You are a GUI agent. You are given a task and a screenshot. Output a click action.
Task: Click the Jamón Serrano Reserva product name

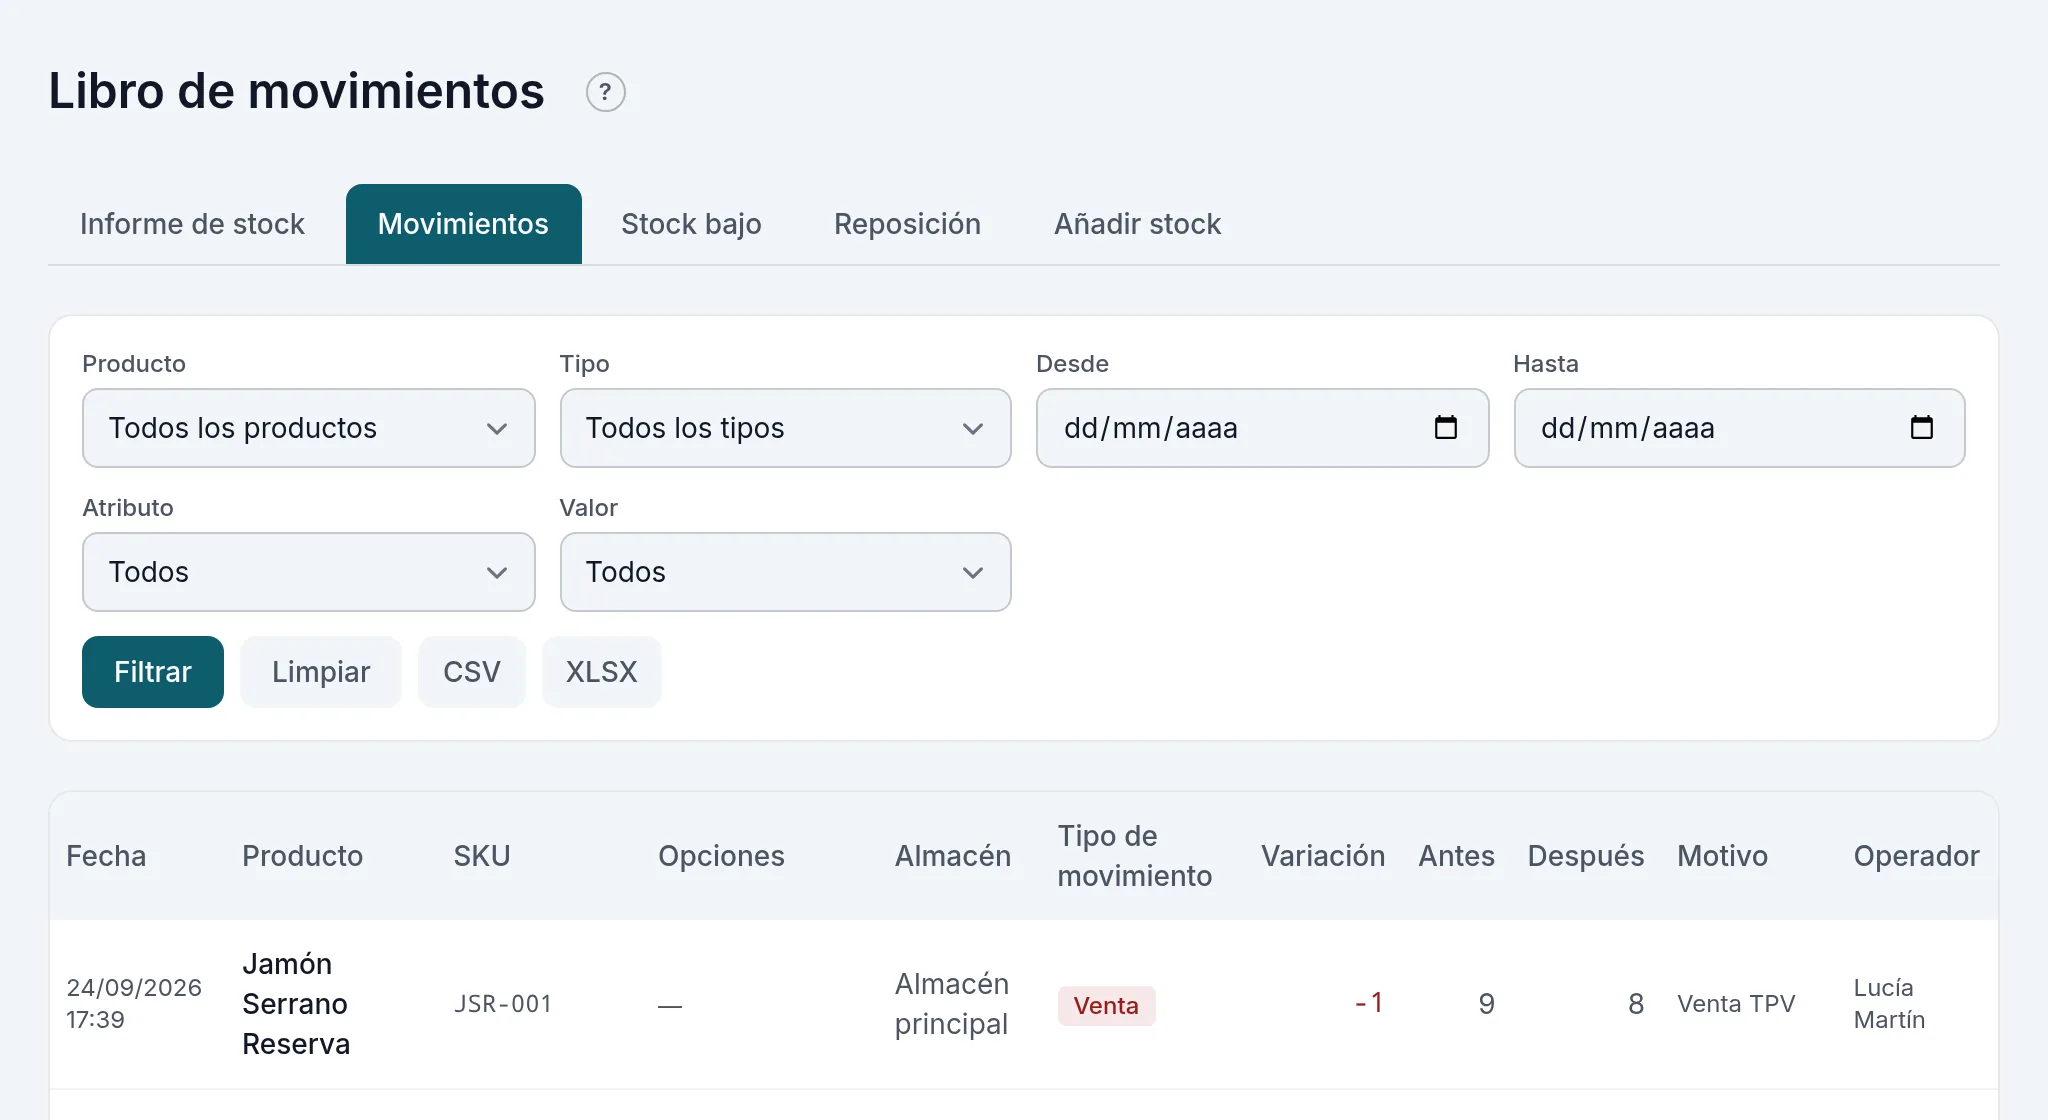(296, 1004)
